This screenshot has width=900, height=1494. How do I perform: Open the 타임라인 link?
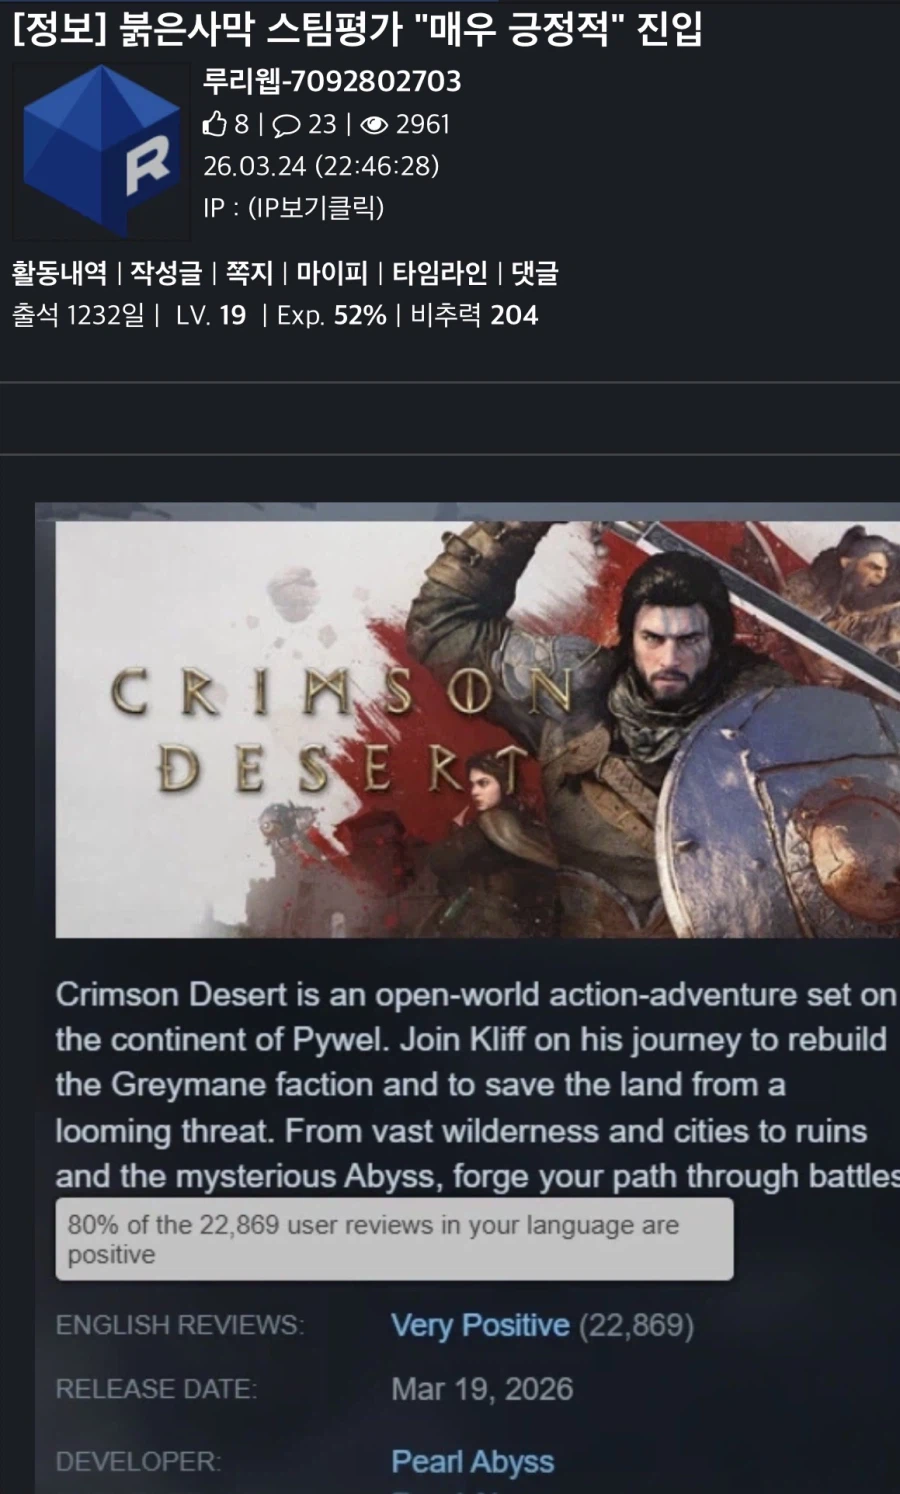pos(439,272)
